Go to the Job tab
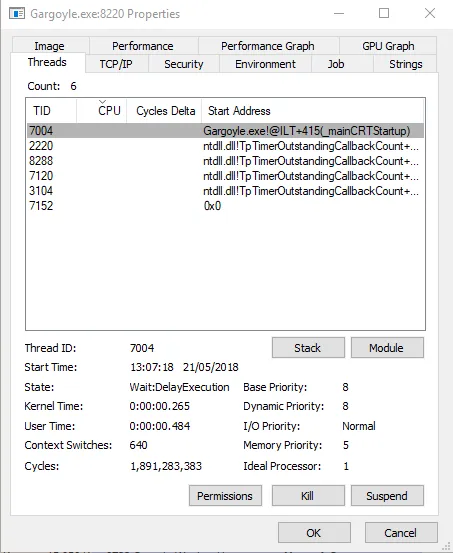Image resolution: width=453 pixels, height=553 pixels. coord(342,64)
